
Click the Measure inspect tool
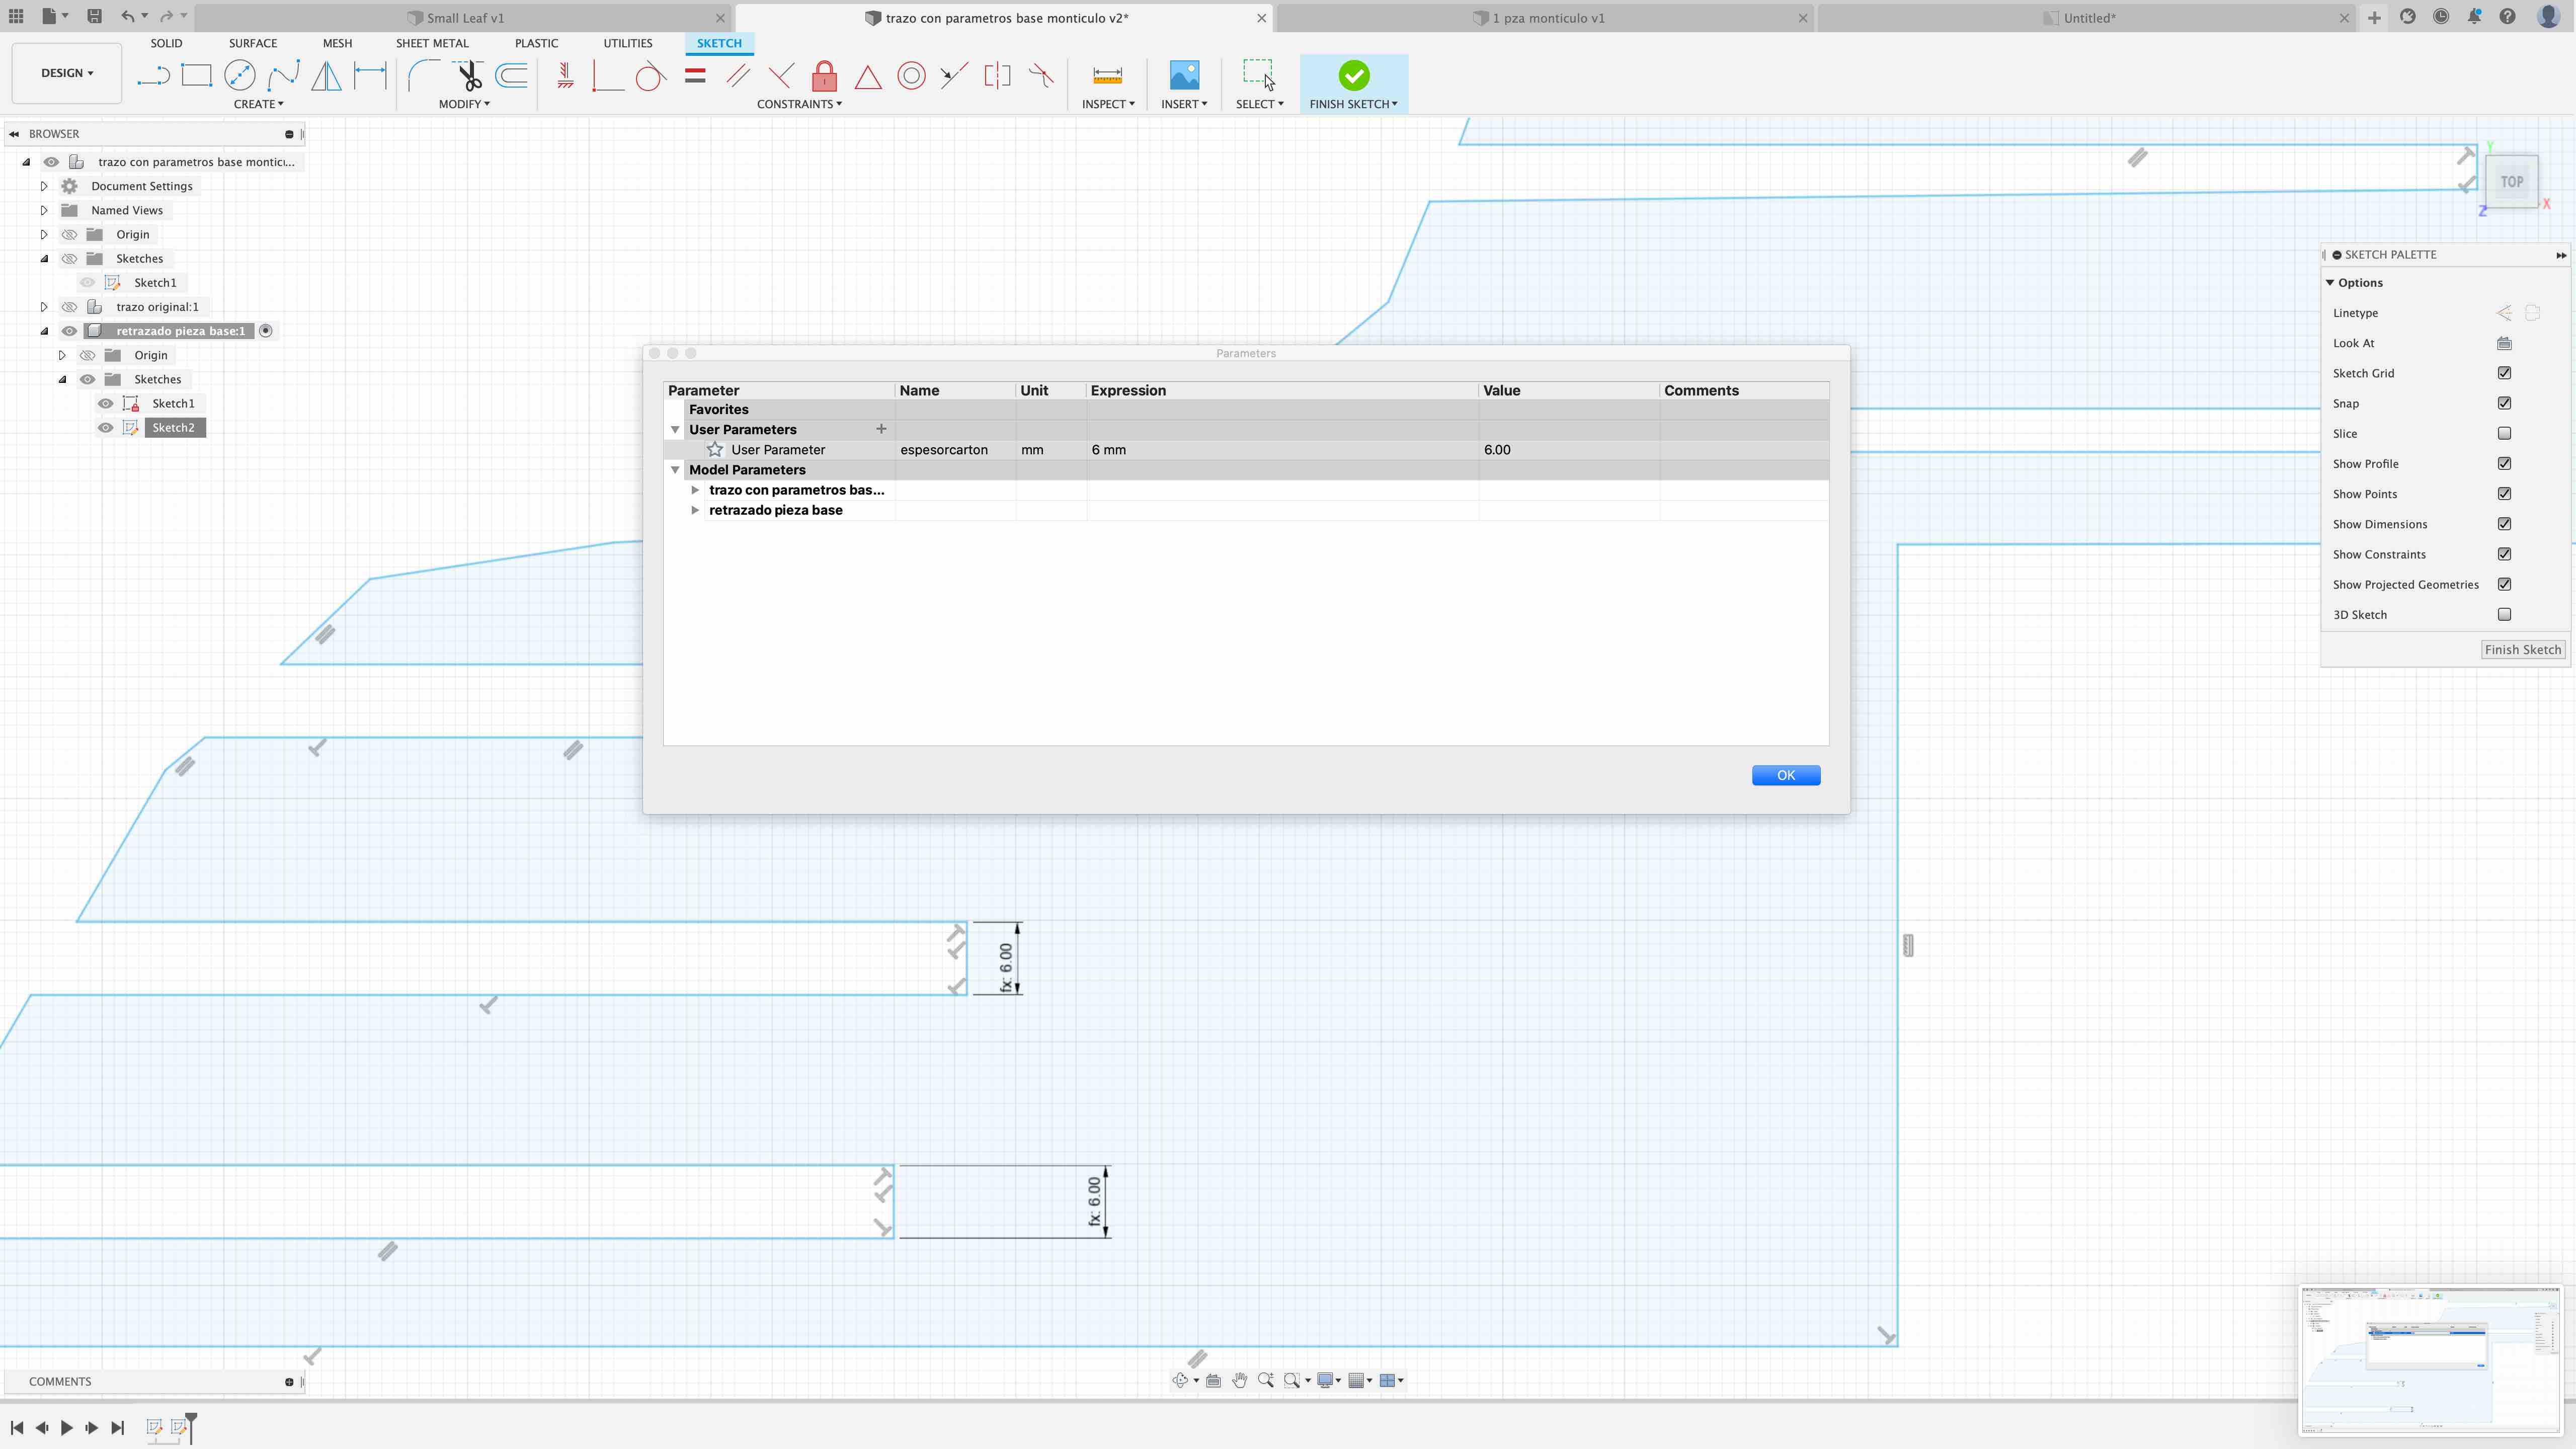pos(1107,76)
